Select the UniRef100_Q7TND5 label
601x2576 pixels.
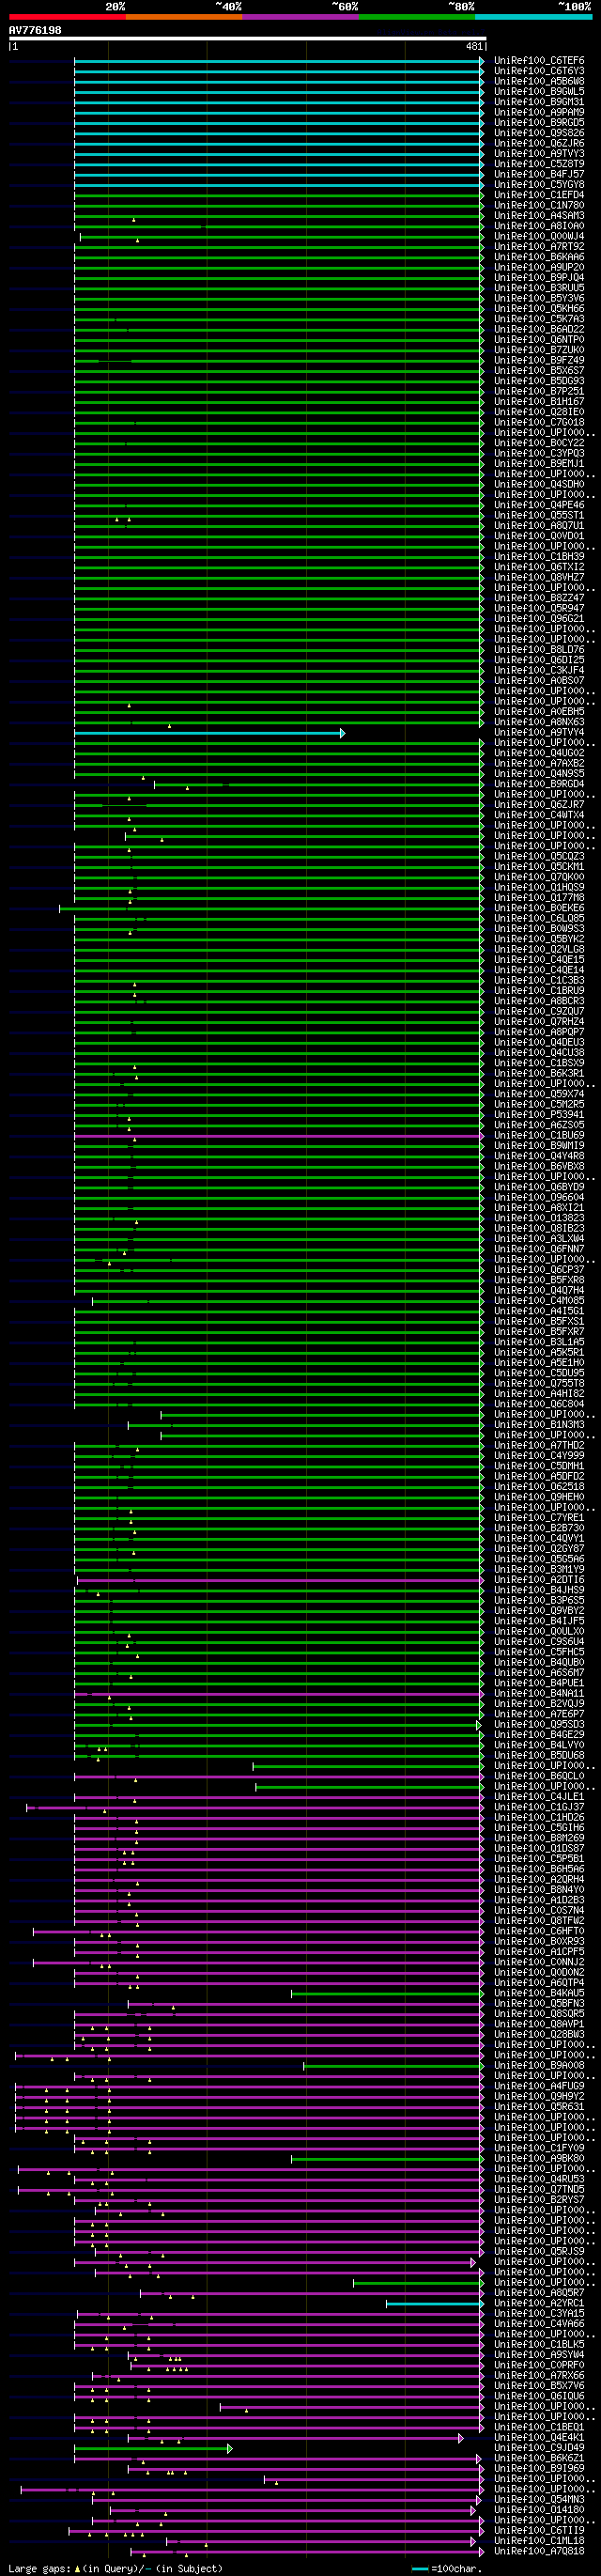(539, 2190)
